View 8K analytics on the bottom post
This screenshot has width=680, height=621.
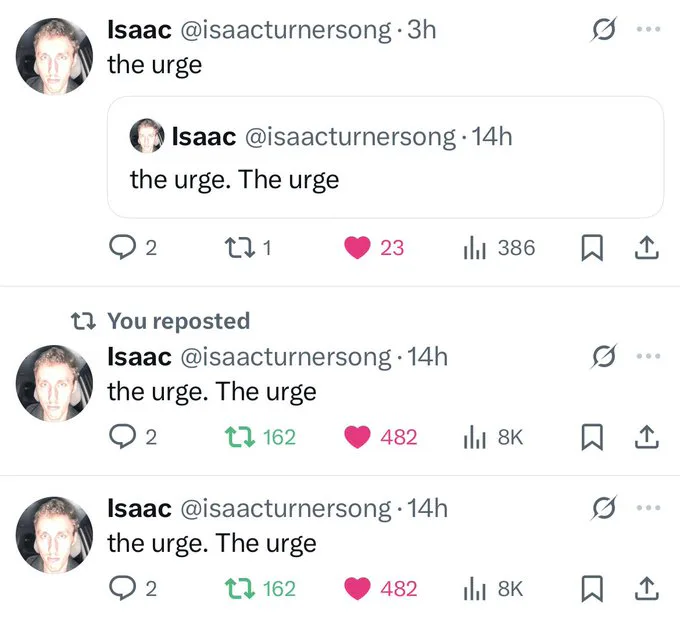point(494,588)
